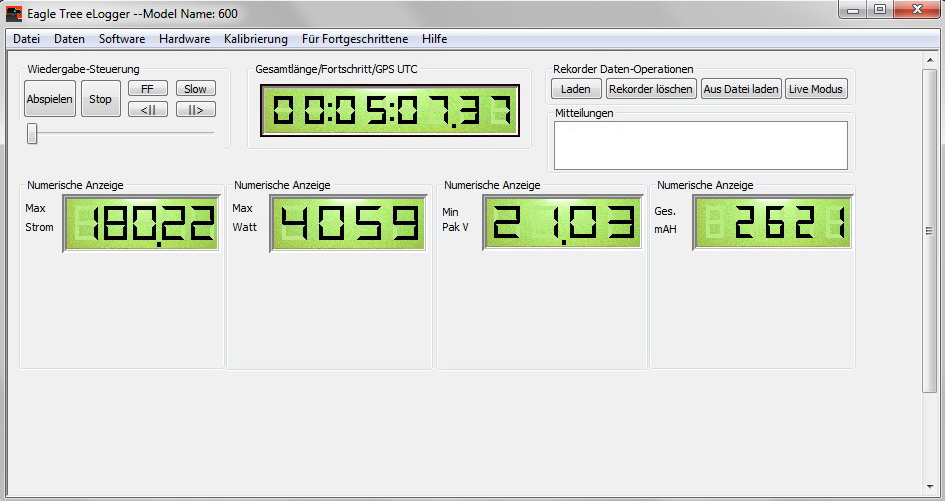The image size is (945, 501).
Task: Click the Rekorder Daten-Operationen label
Action: tap(623, 69)
